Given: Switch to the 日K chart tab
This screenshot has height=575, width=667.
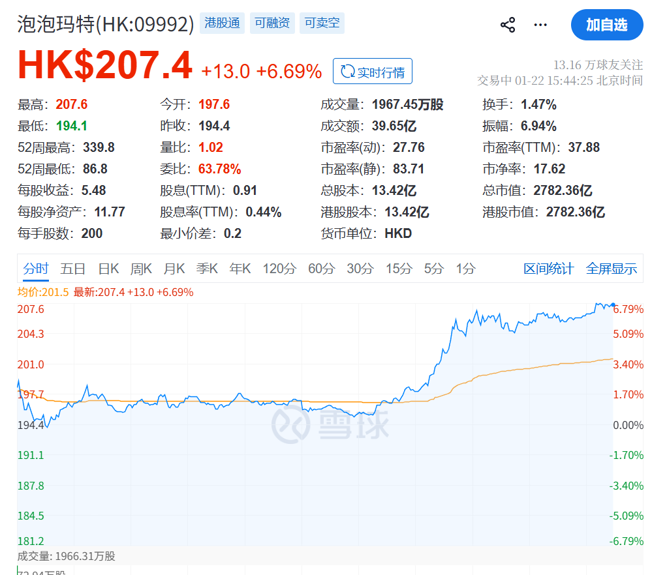Looking at the screenshot, I should coord(108,268).
